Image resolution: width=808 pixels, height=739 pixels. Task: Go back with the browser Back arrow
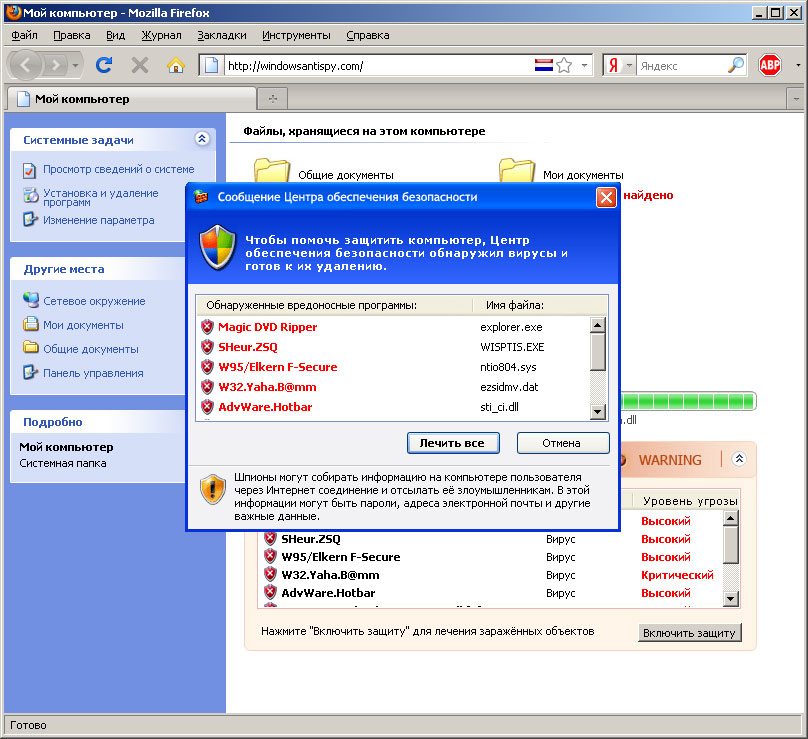[25, 65]
